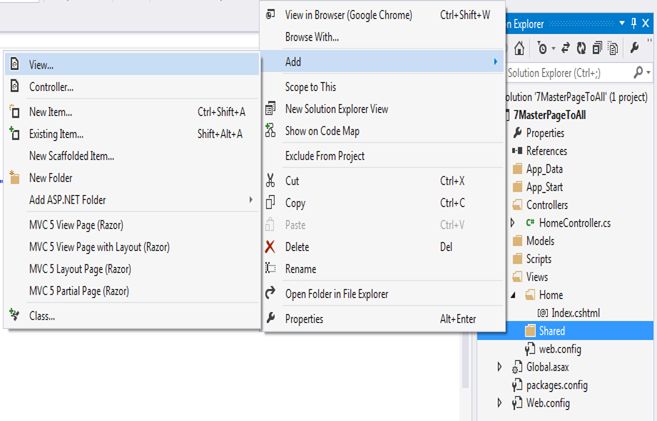Click the Controller... page icon
657x421 pixels.
[x=15, y=86]
